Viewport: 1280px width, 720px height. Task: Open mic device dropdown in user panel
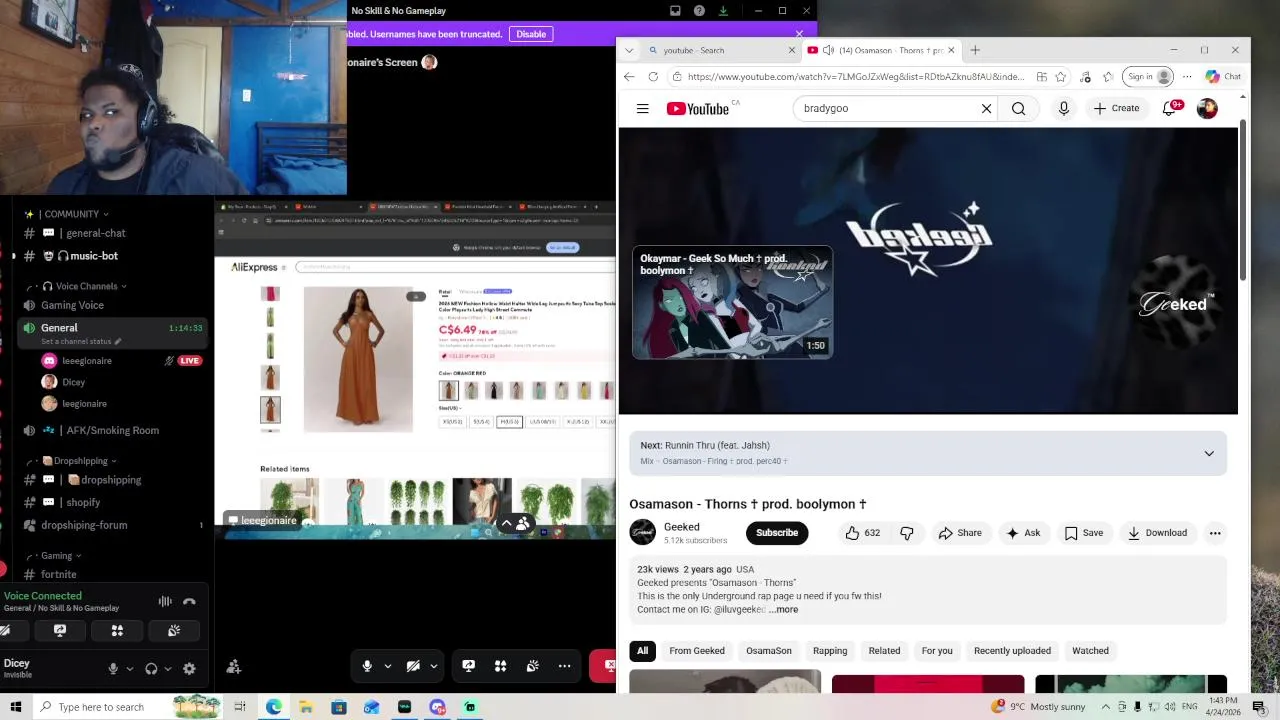click(x=129, y=669)
